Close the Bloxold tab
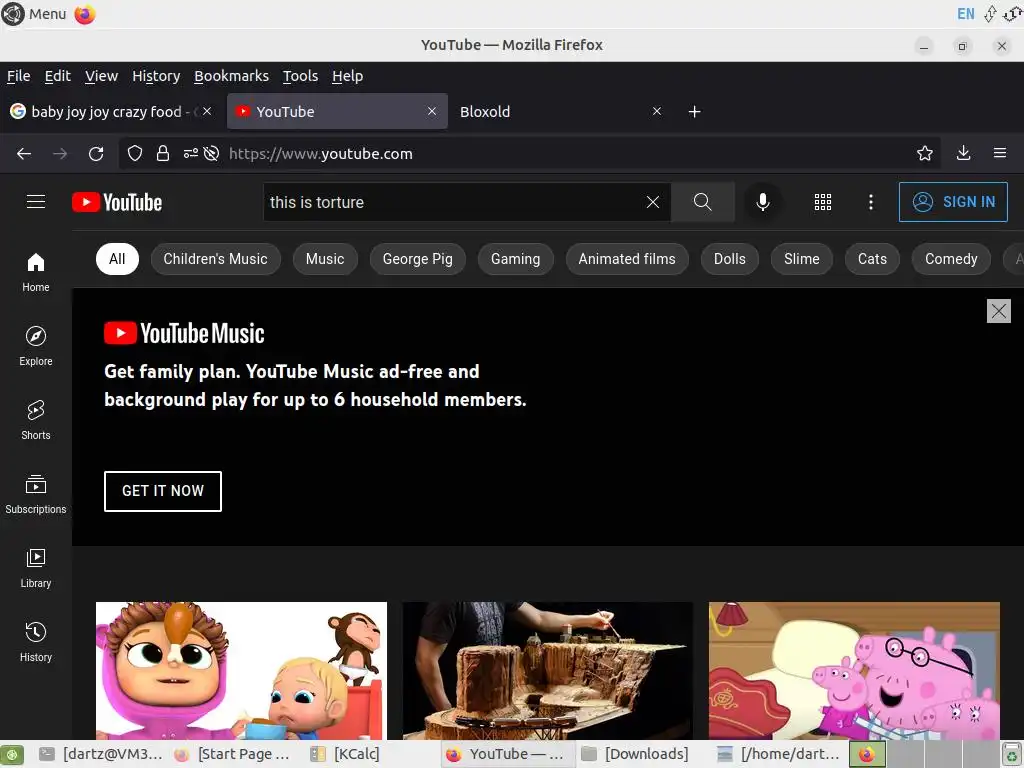The image size is (1024, 768). (657, 112)
